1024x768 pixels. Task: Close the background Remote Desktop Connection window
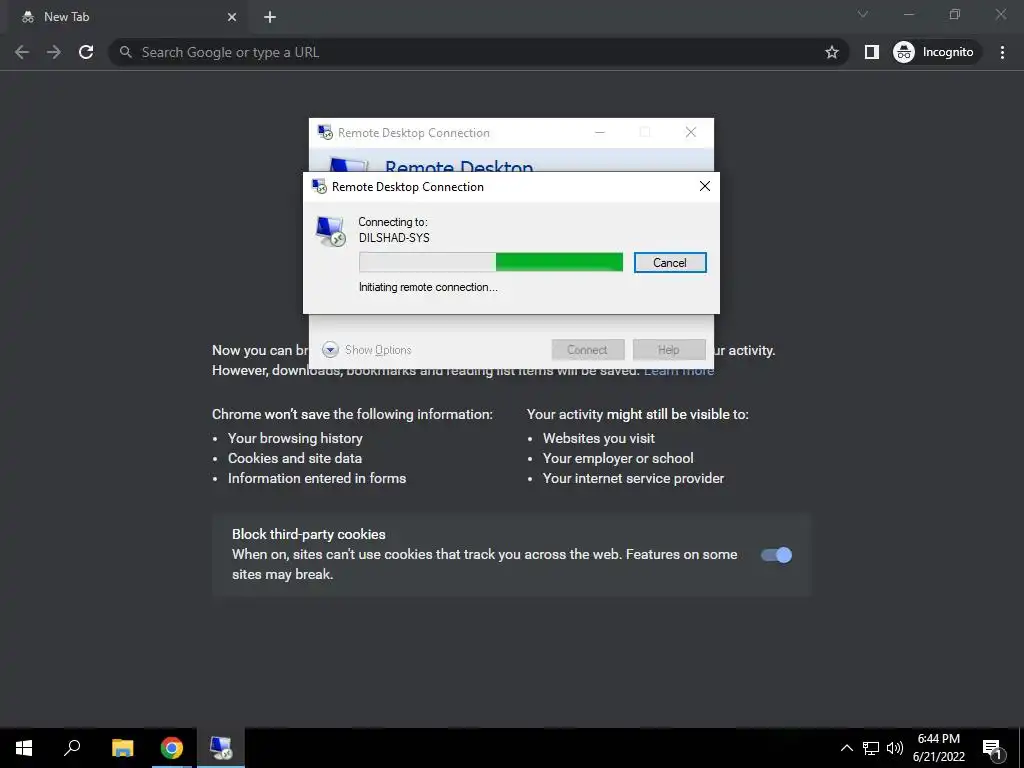click(x=690, y=133)
